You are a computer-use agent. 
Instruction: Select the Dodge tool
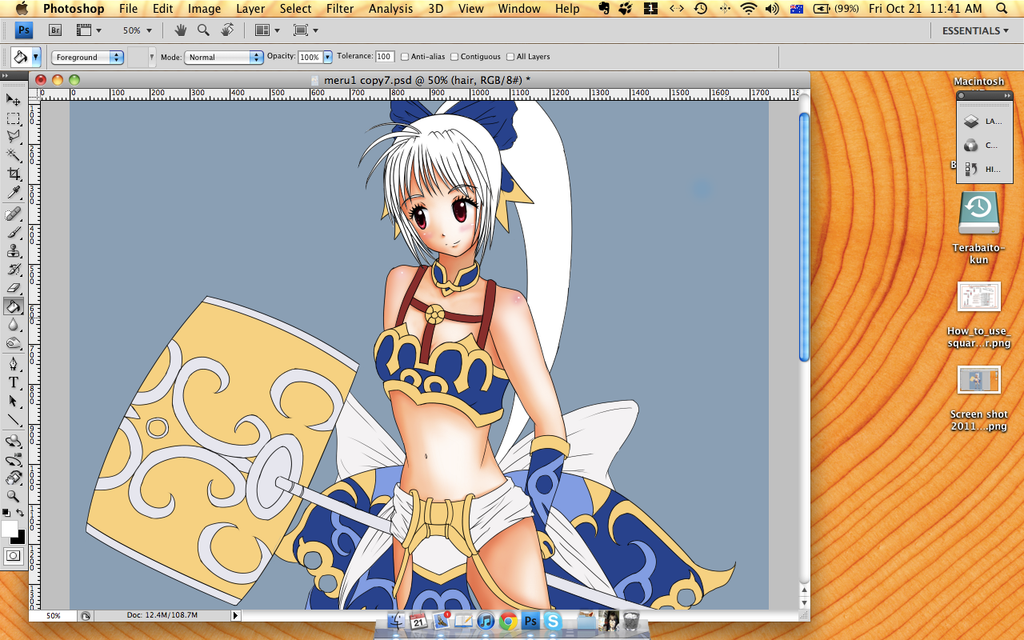(13, 343)
